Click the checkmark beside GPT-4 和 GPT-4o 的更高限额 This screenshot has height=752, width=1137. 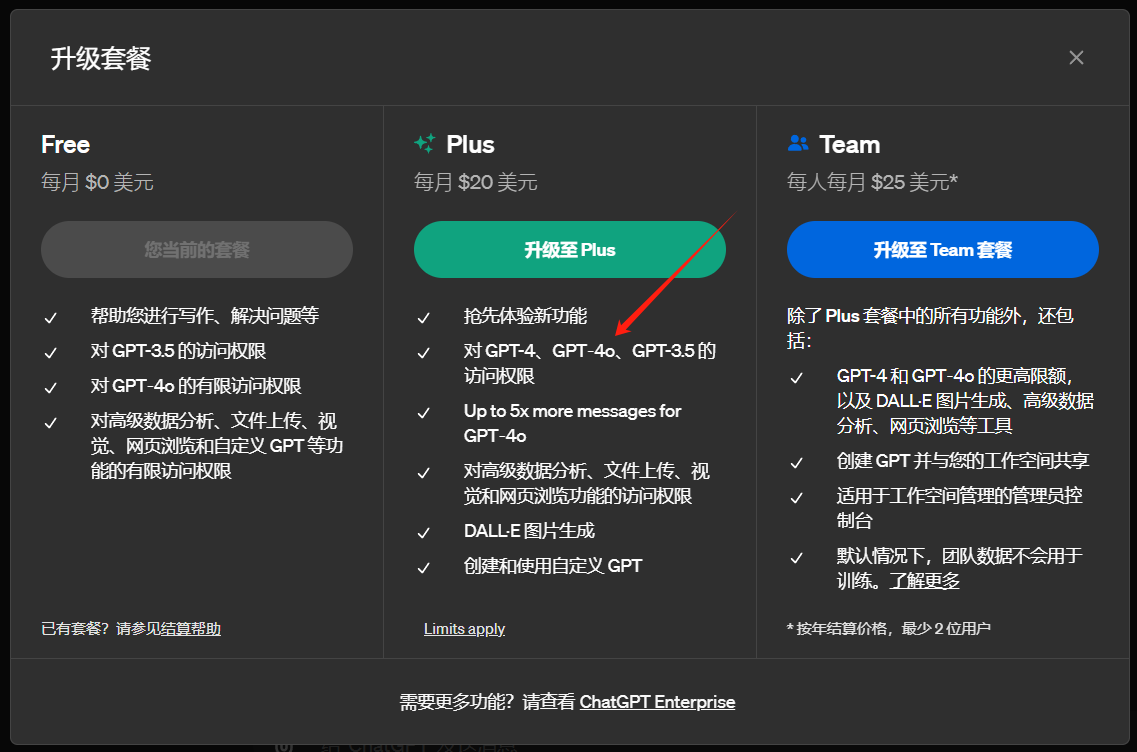point(796,378)
